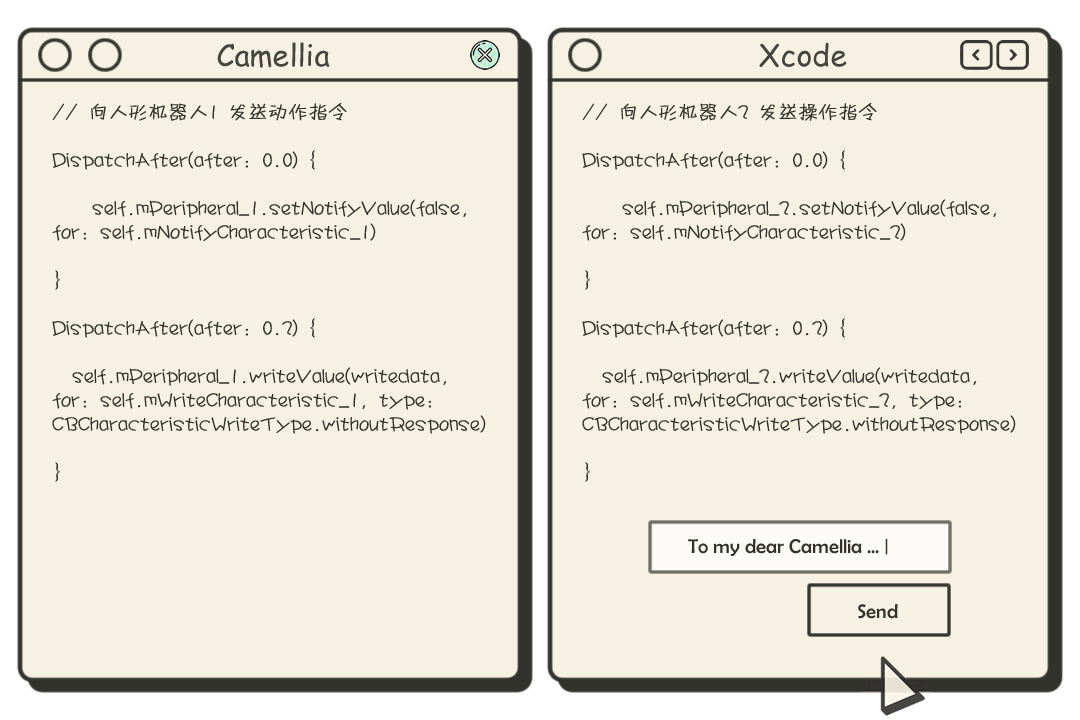Click DispatchAfter(after: 0.2) line in Camellia window

point(184,328)
